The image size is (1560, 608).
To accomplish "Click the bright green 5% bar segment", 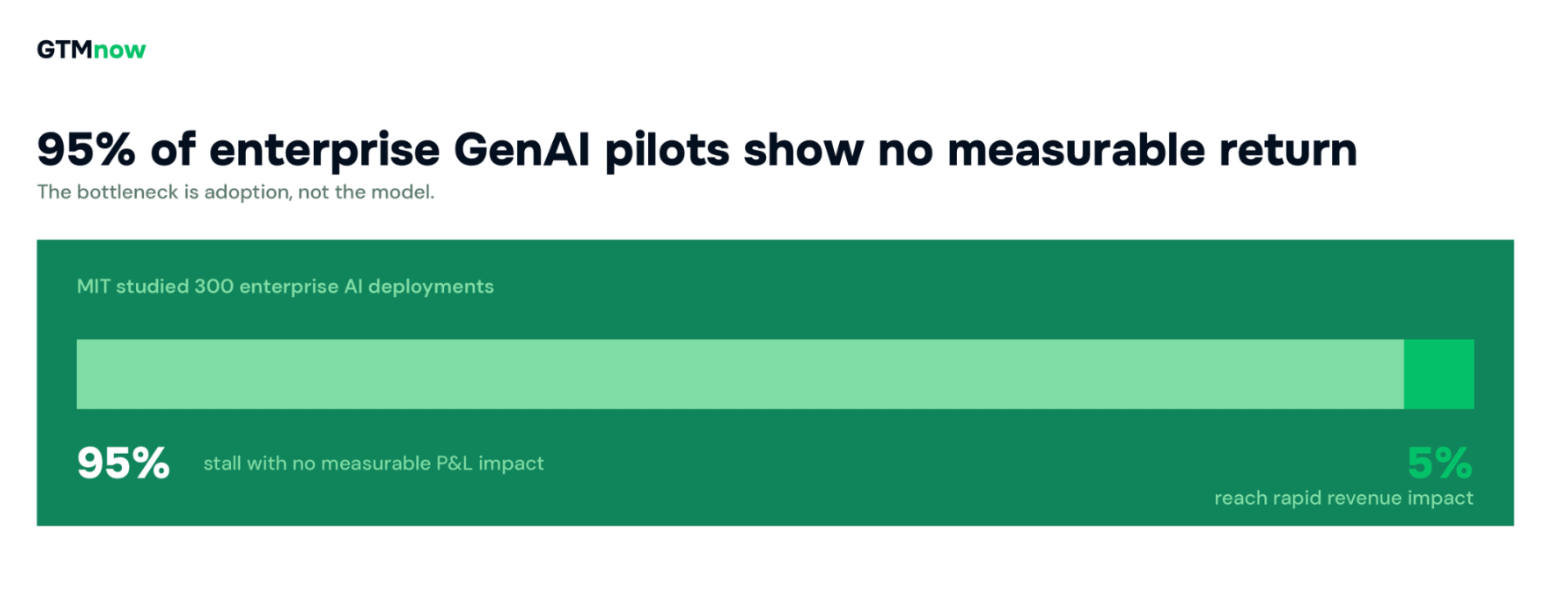I will 1439,374.
